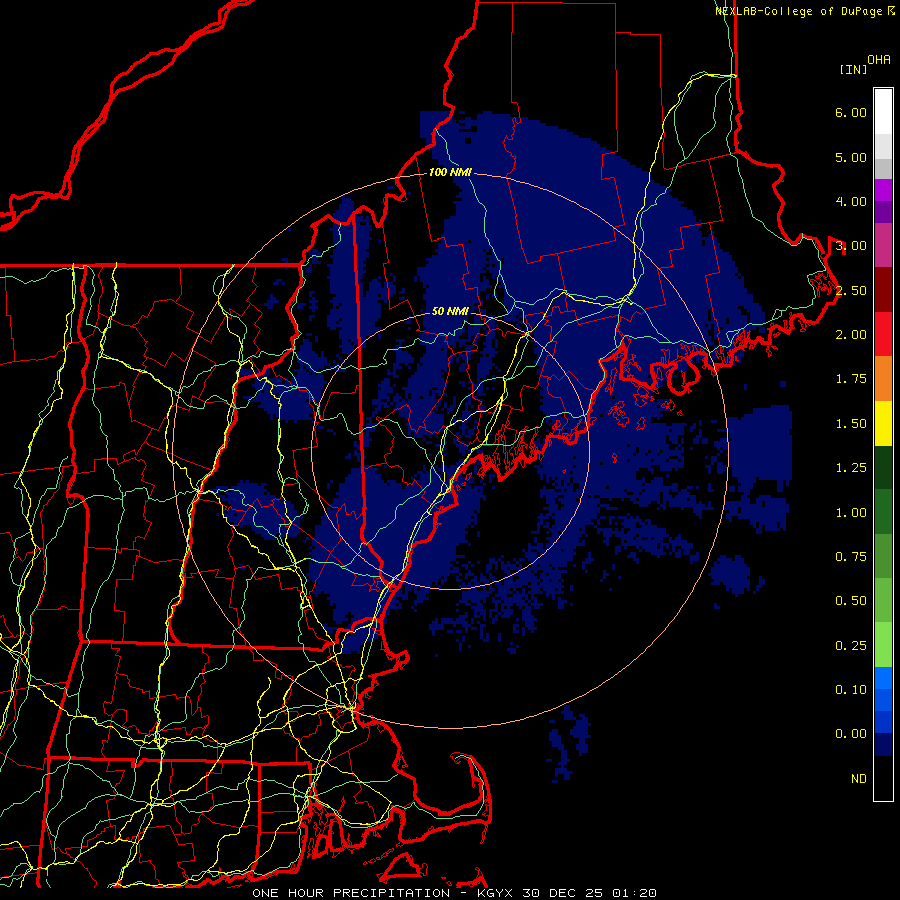This screenshot has height=900, width=900.
Task: Click the 1.25 legend value
Action: [851, 468]
